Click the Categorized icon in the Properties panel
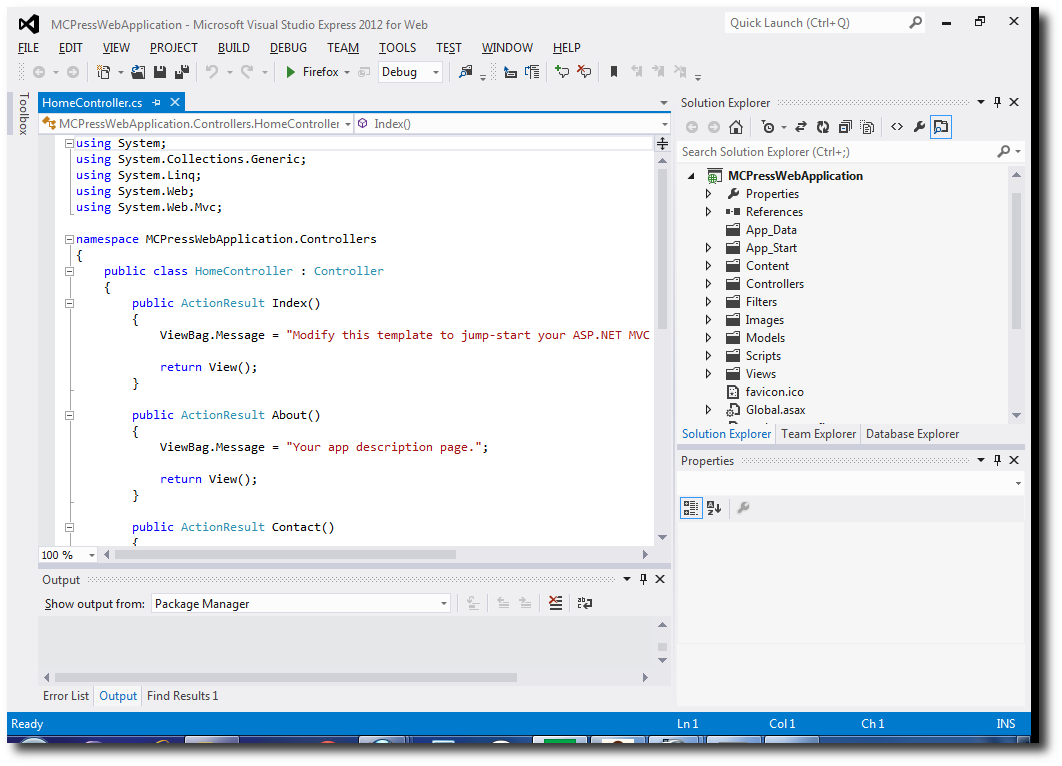The image size is (1062, 766). [x=691, y=508]
